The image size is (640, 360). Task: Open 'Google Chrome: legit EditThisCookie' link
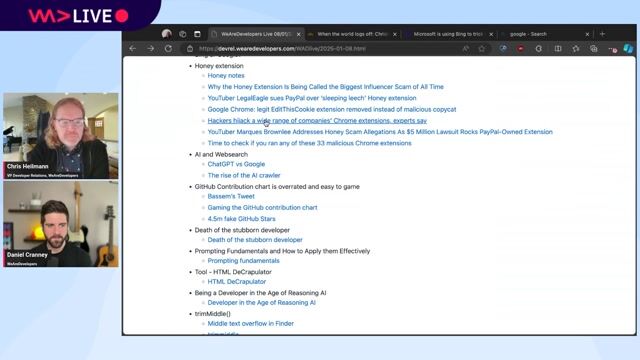332,109
